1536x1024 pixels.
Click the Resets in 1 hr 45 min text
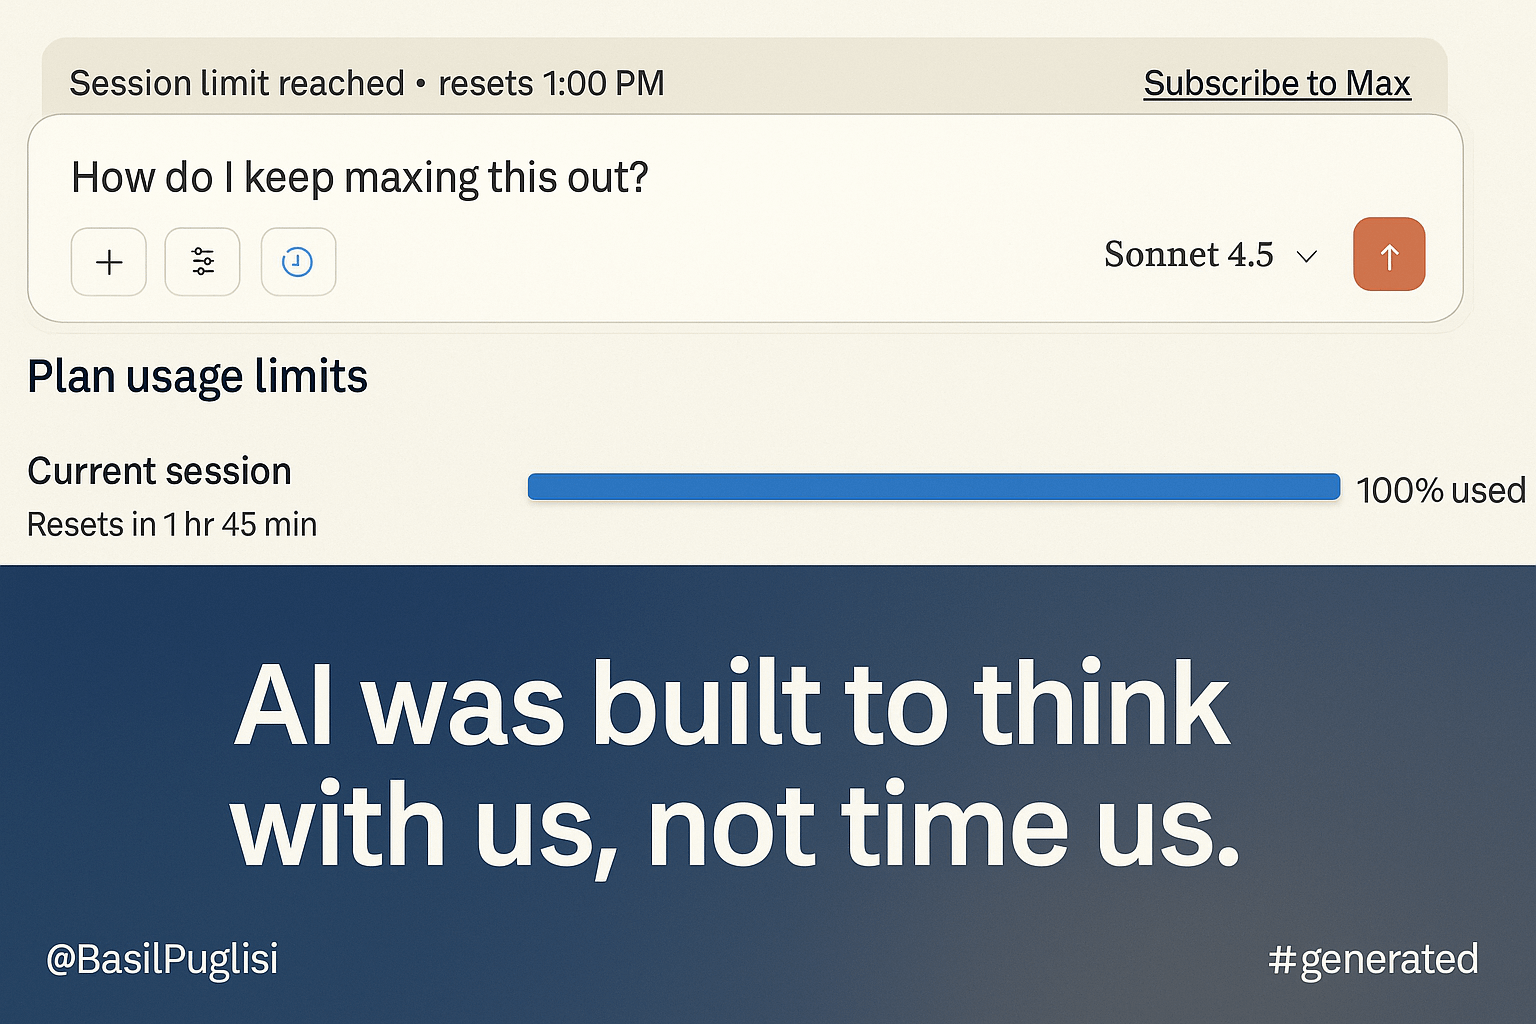tap(171, 524)
